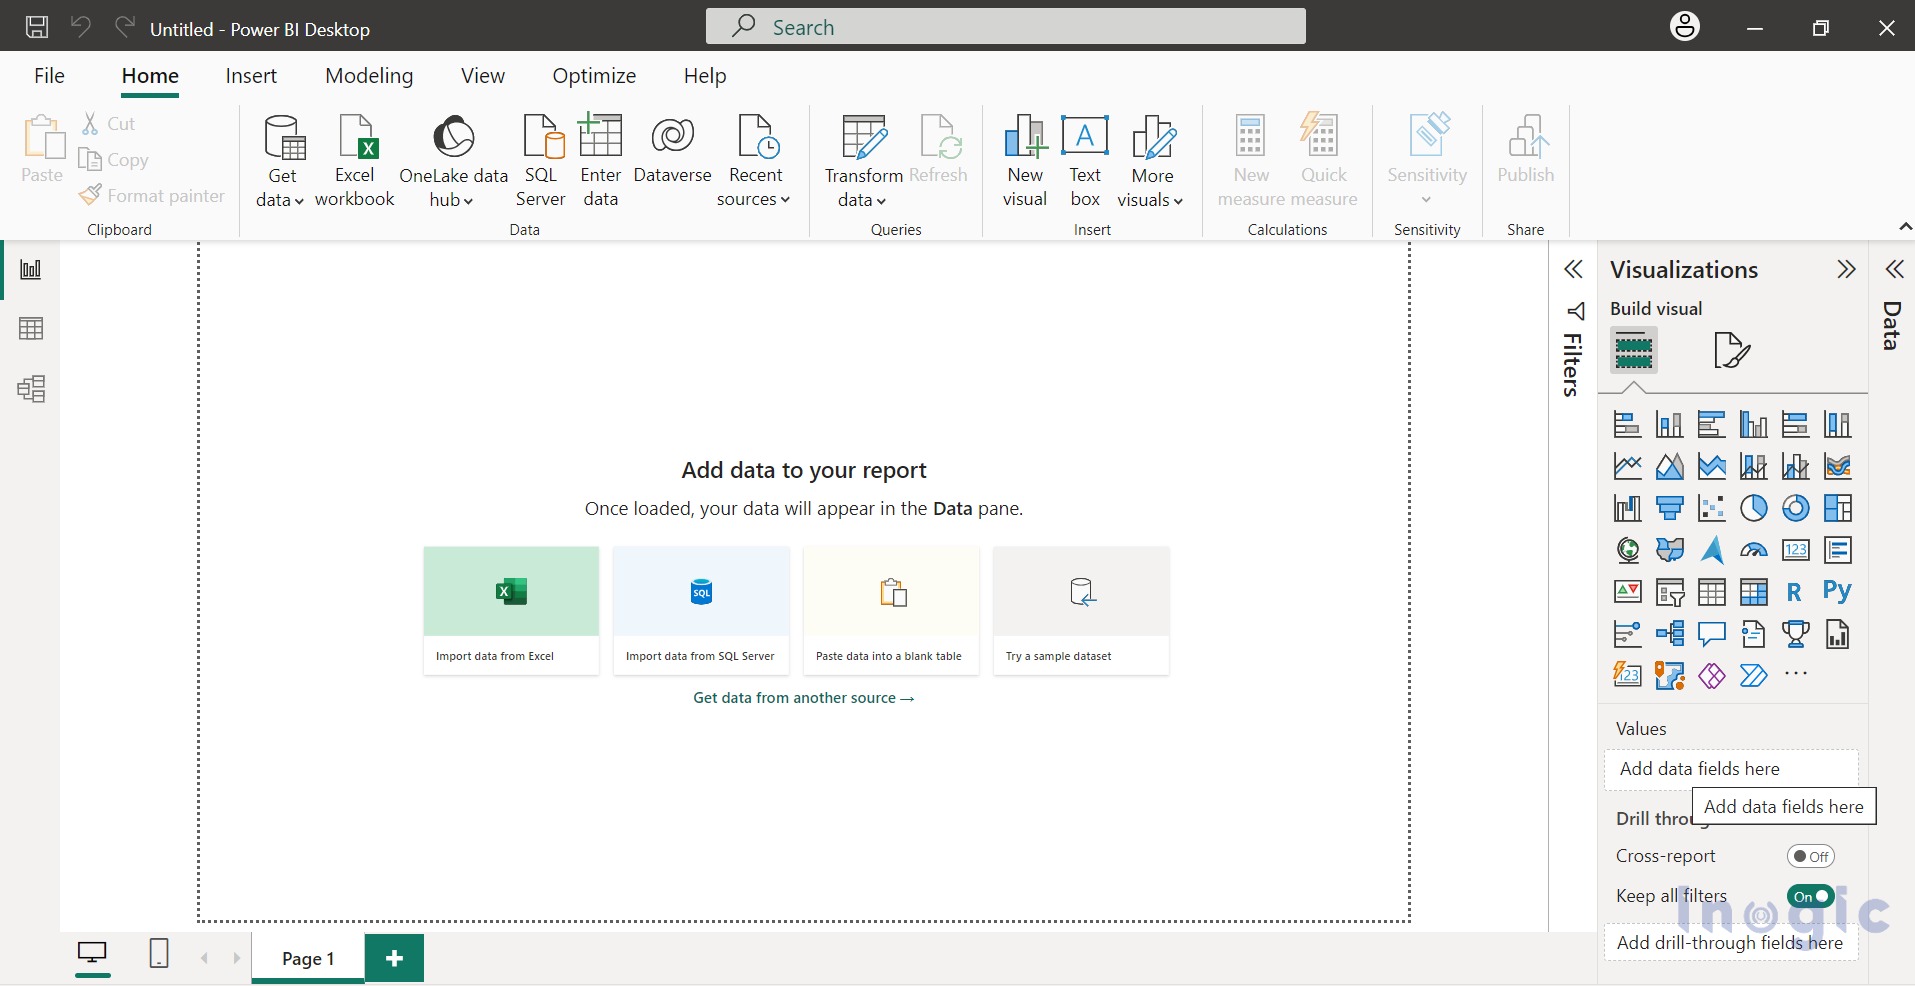The image size is (1915, 986).
Task: Select the pie chart visualization
Action: coord(1753,509)
